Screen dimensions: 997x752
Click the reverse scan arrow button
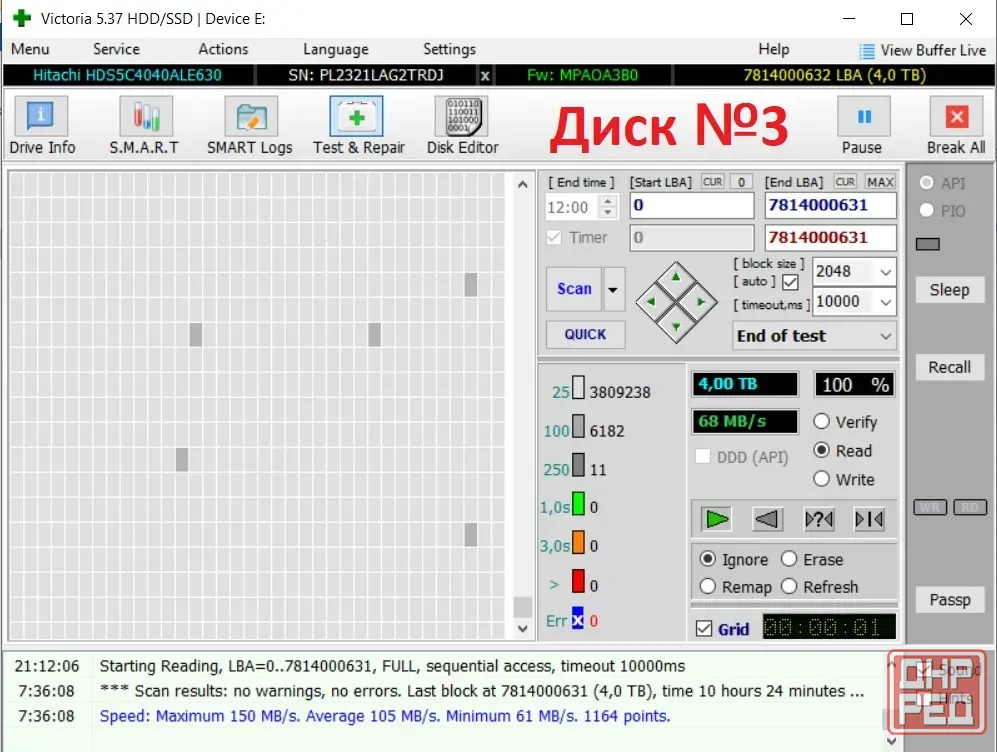pyautogui.click(x=767, y=519)
